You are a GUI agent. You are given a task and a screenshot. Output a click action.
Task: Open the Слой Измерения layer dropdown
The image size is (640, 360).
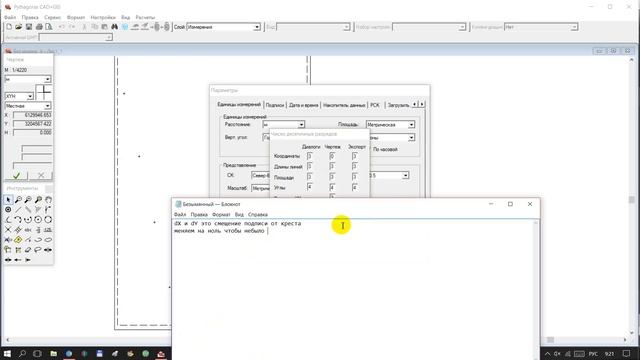(x=257, y=27)
